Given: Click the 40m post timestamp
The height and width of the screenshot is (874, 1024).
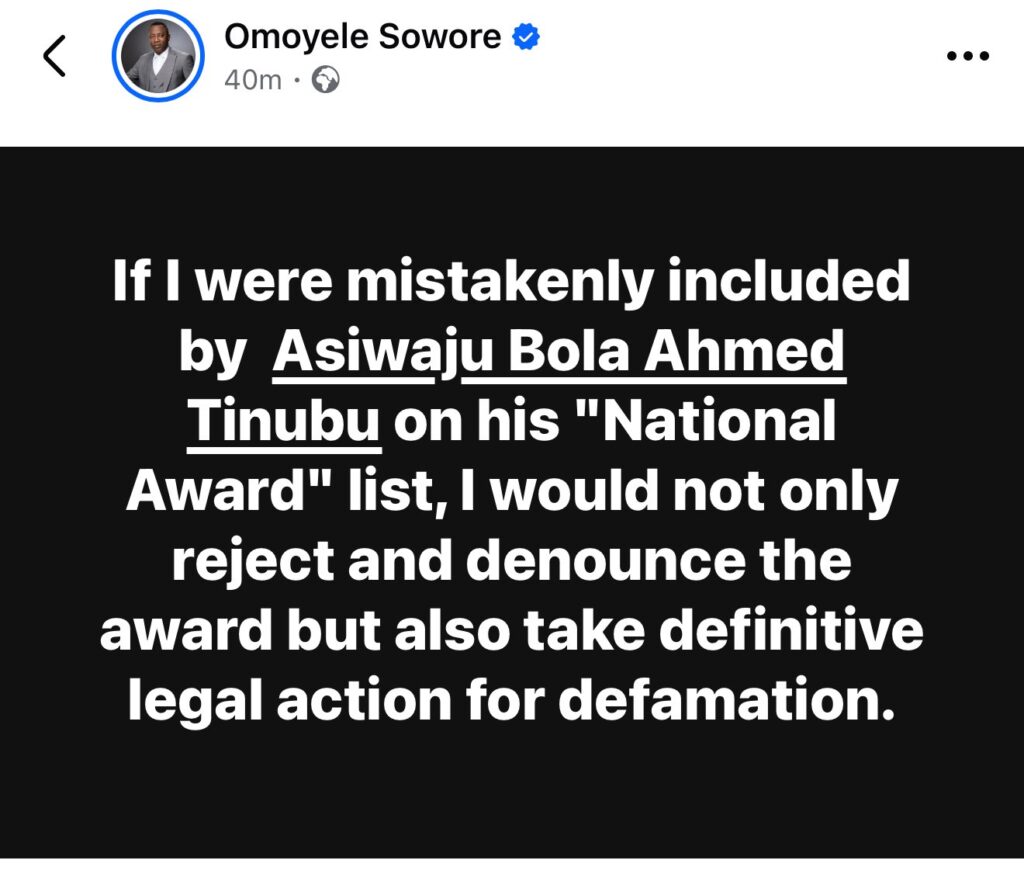Looking at the screenshot, I should pyautogui.click(x=253, y=80).
